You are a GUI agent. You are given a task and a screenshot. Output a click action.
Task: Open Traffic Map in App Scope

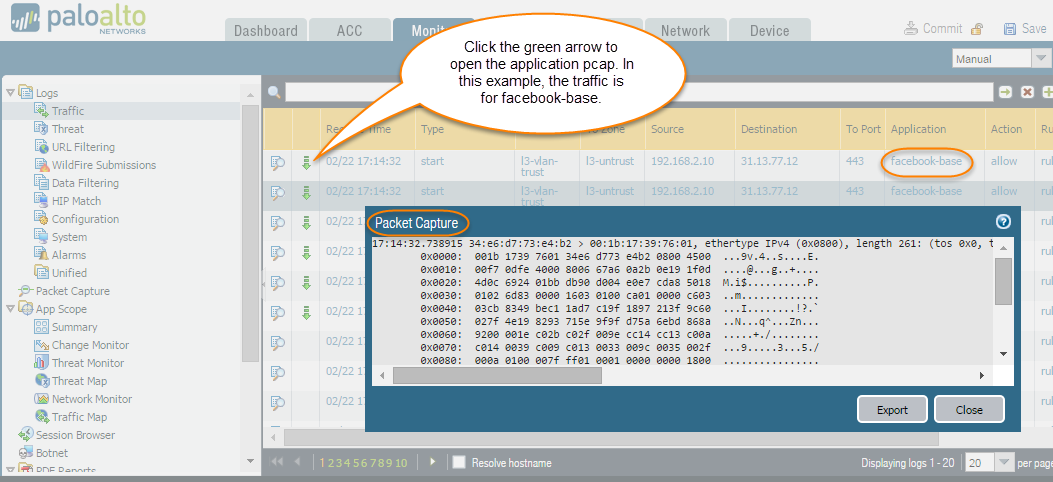79,417
